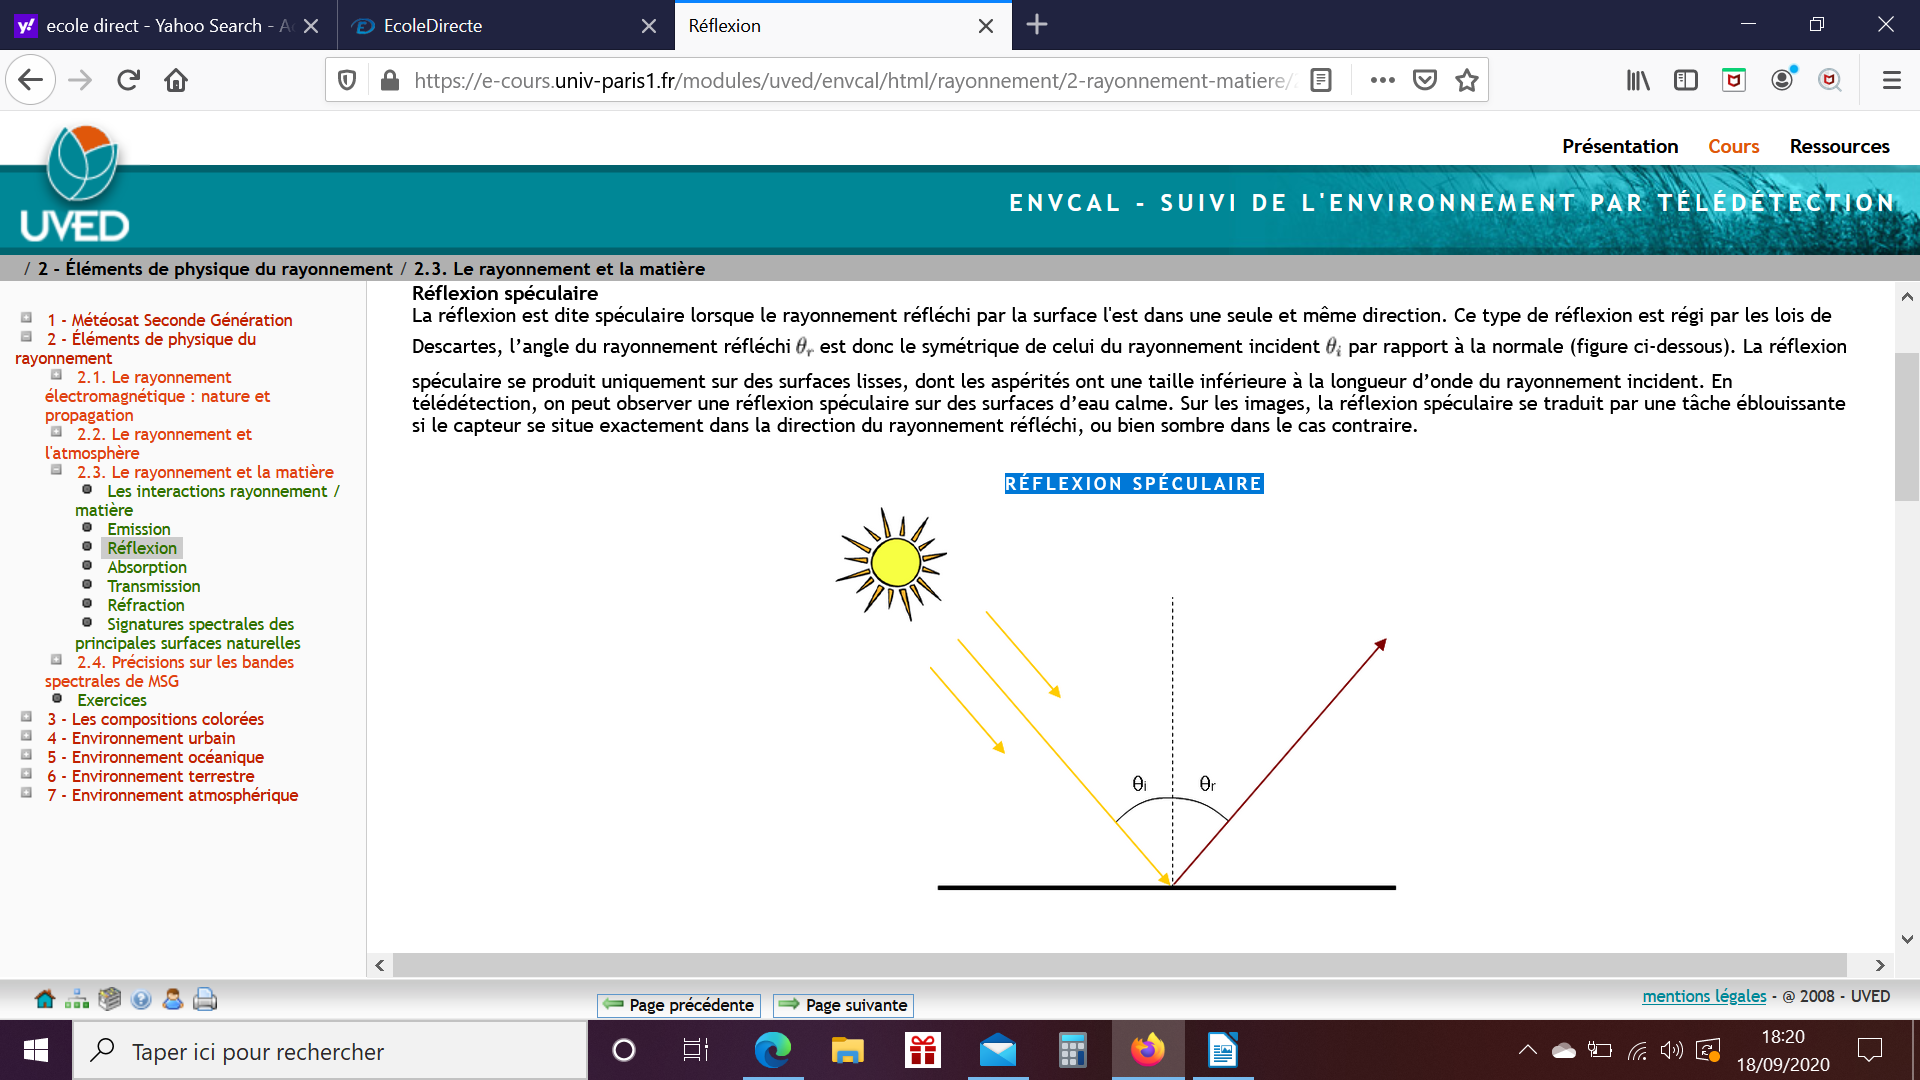Expand section 1 Météosat Seconde Génération

point(27,318)
